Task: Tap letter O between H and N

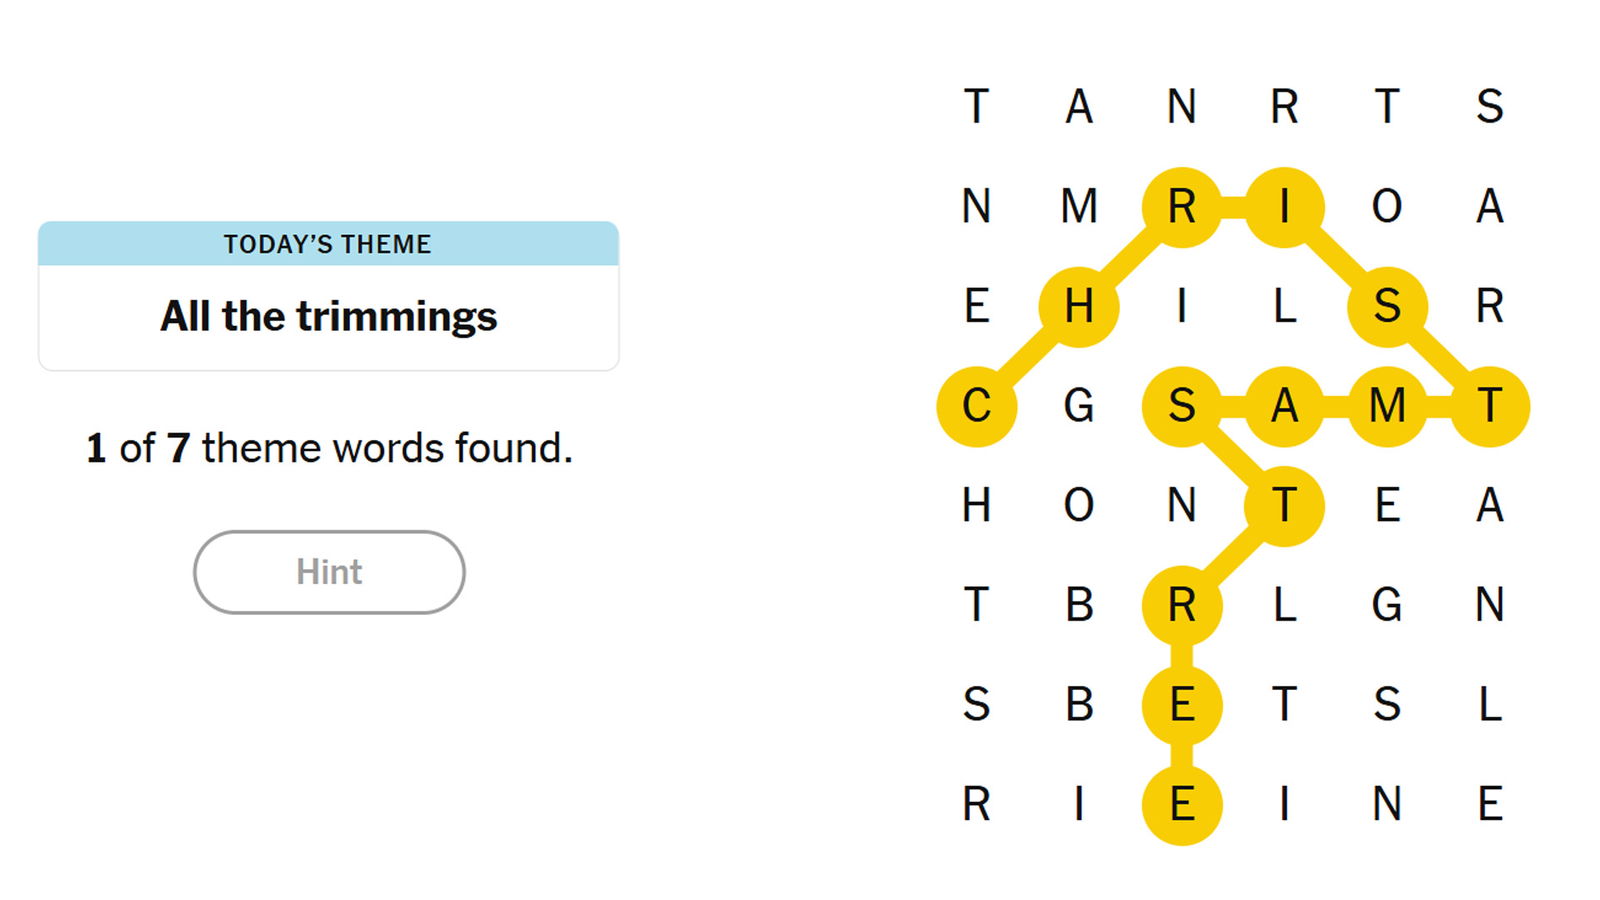Action: click(1079, 506)
